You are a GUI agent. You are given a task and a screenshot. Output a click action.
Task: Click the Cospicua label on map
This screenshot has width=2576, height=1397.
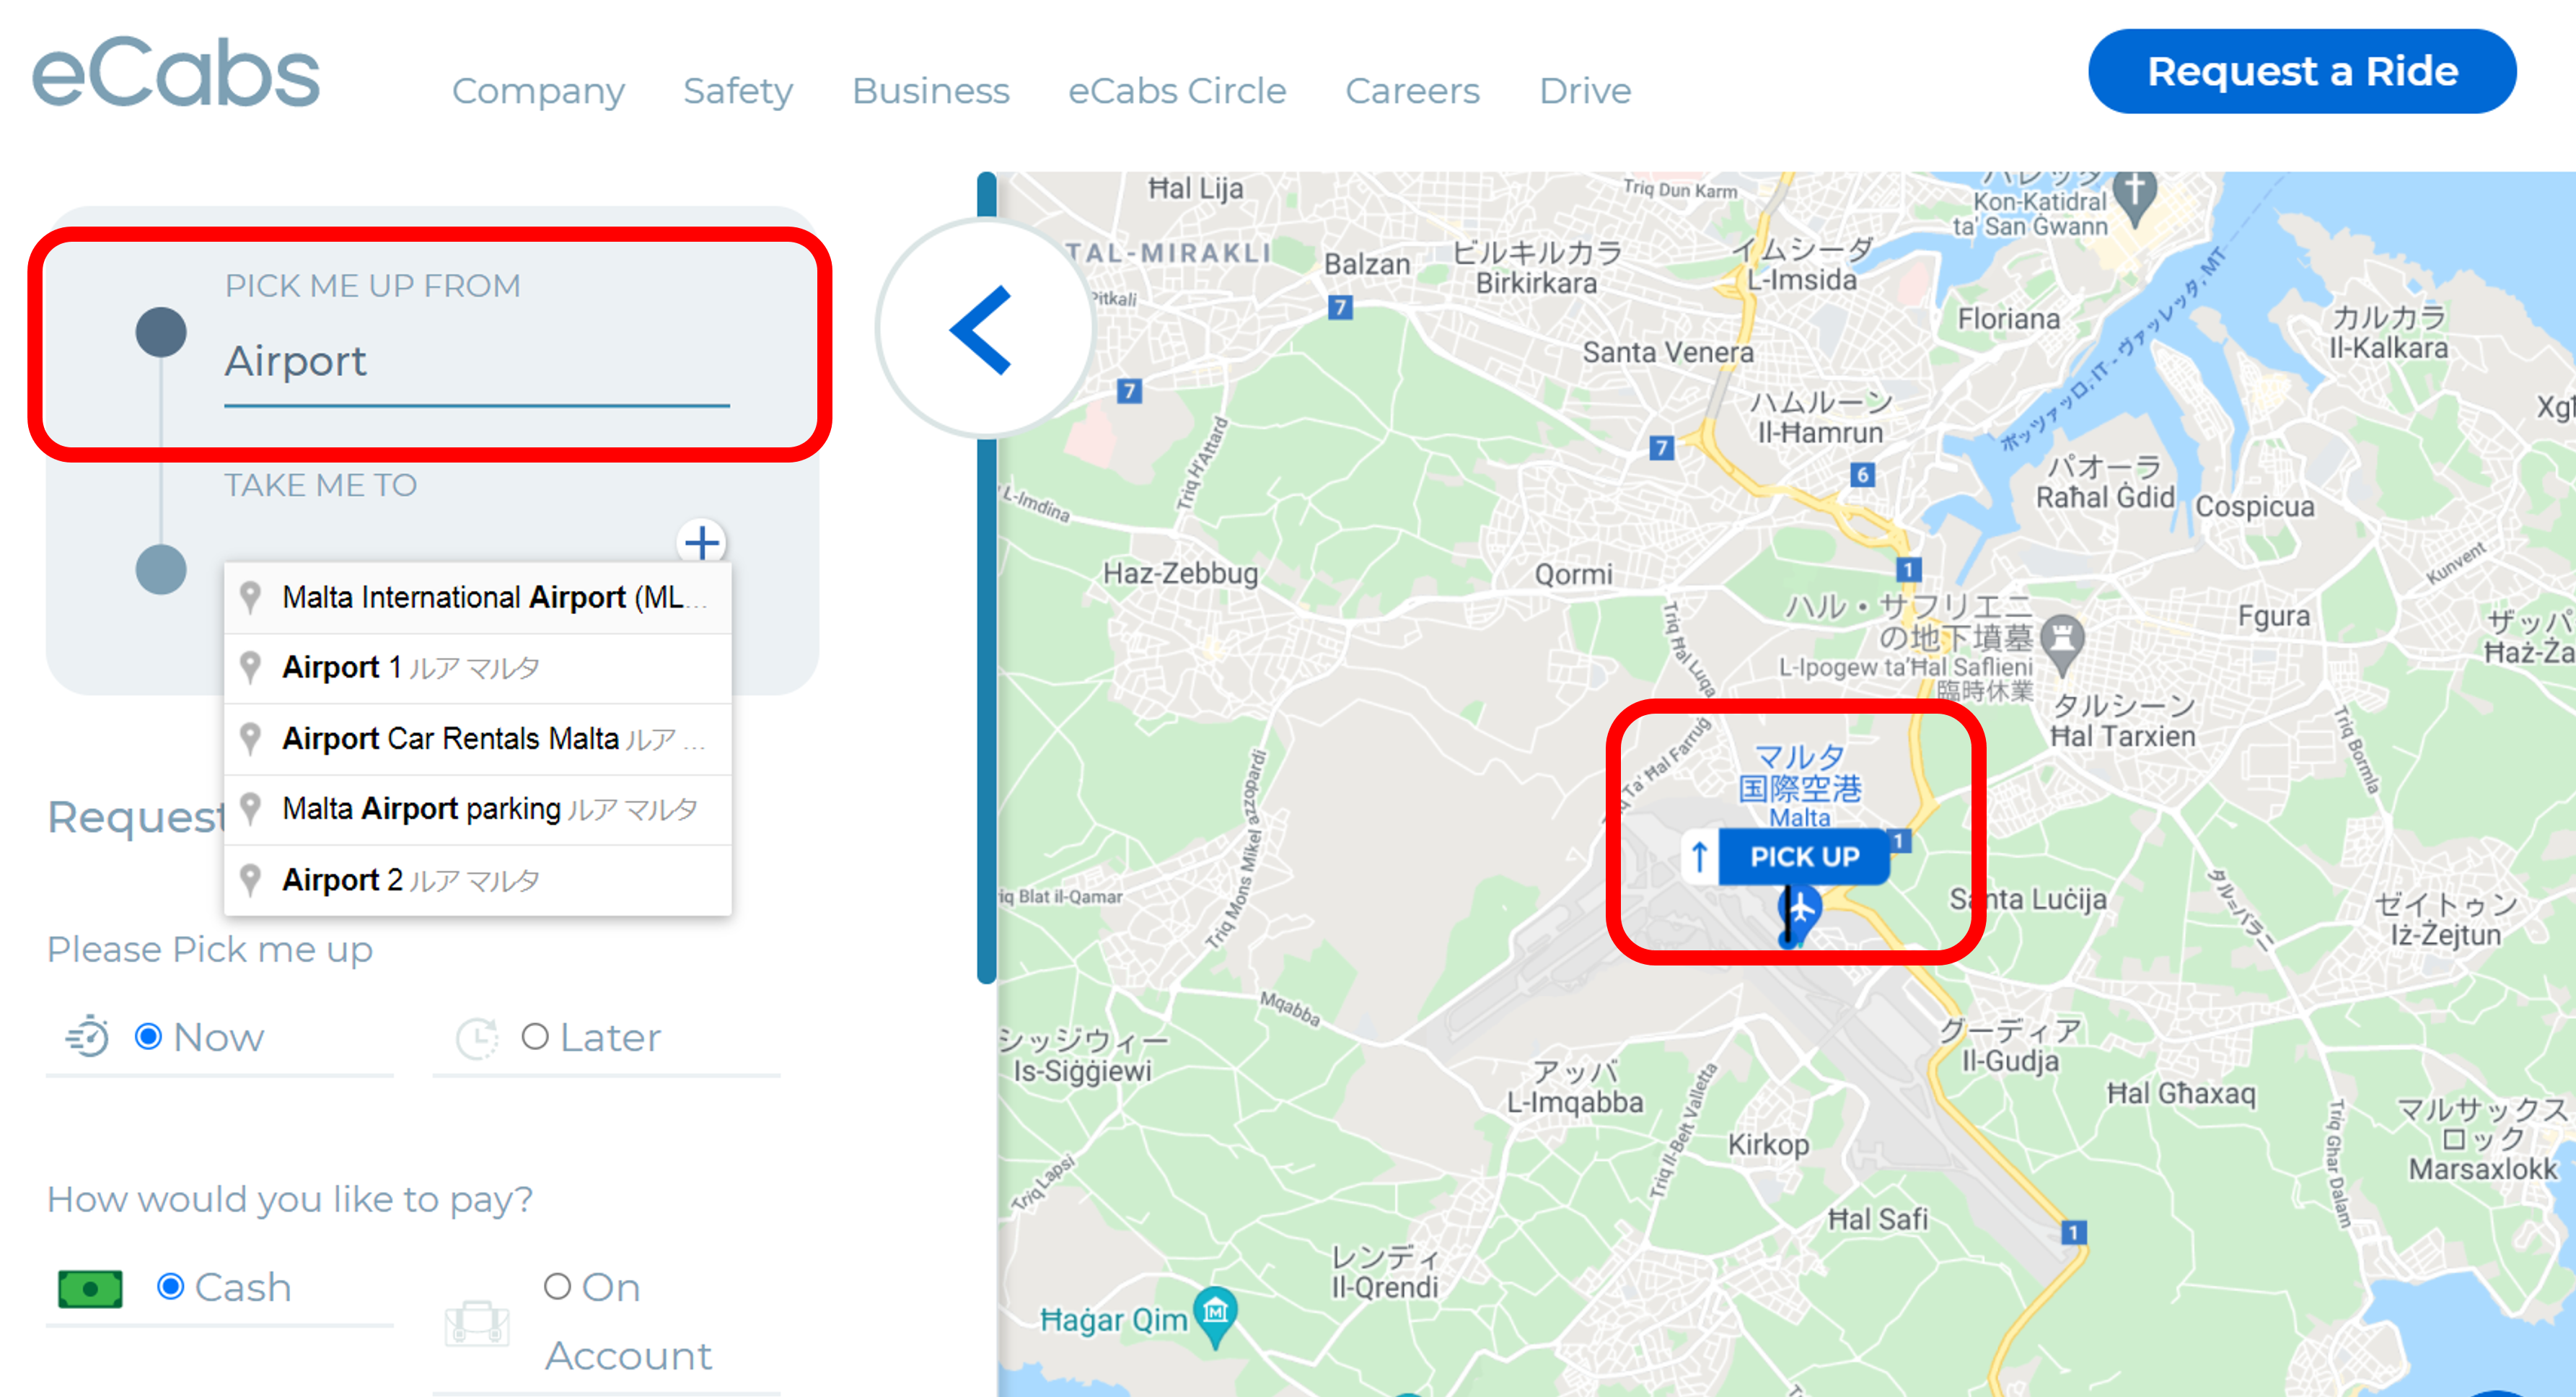[2254, 507]
